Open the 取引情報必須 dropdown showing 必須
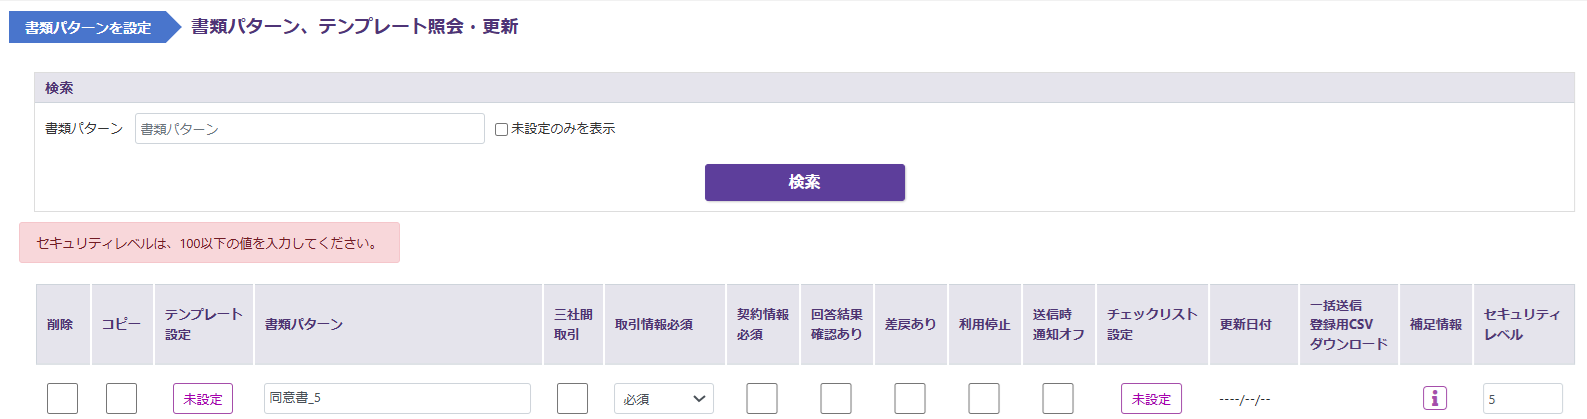The width and height of the screenshot is (1587, 419). (664, 398)
